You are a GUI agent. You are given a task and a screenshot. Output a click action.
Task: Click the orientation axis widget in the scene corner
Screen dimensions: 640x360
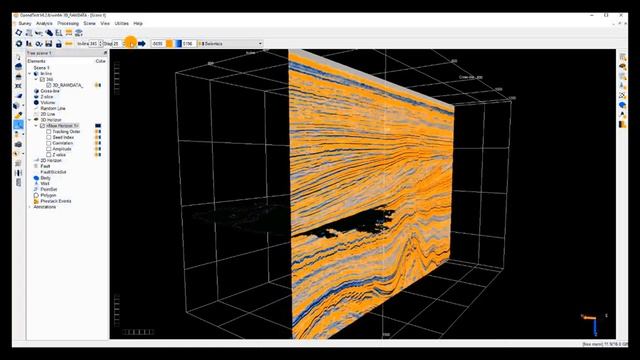click(594, 324)
